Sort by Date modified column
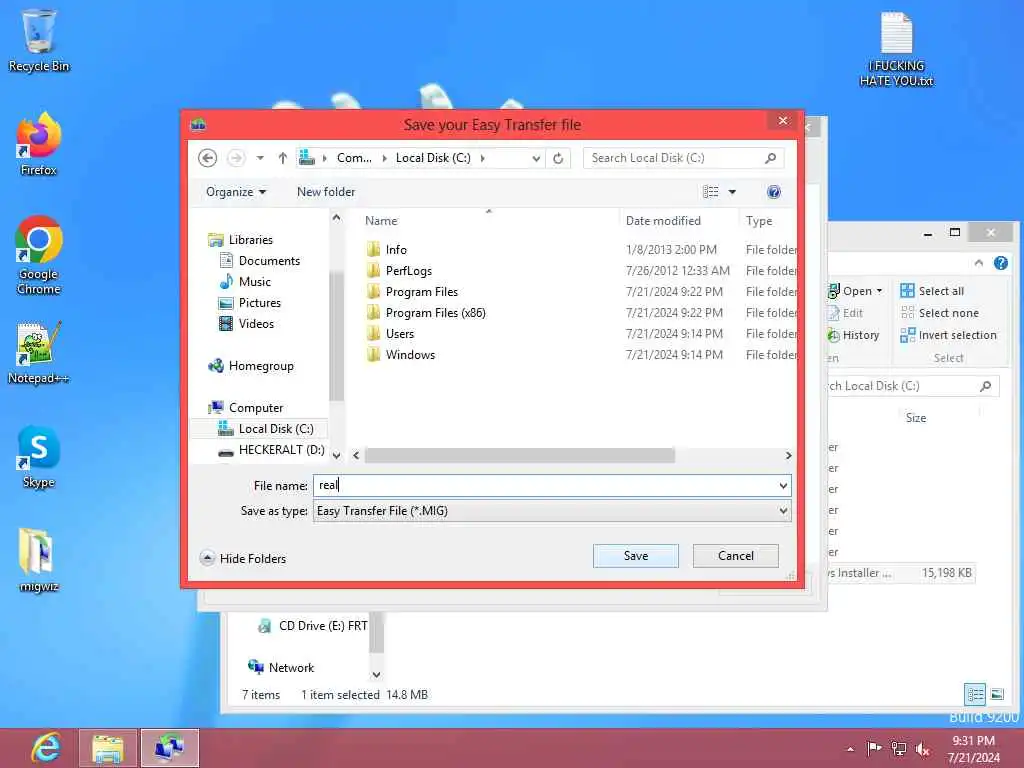 pyautogui.click(x=678, y=221)
